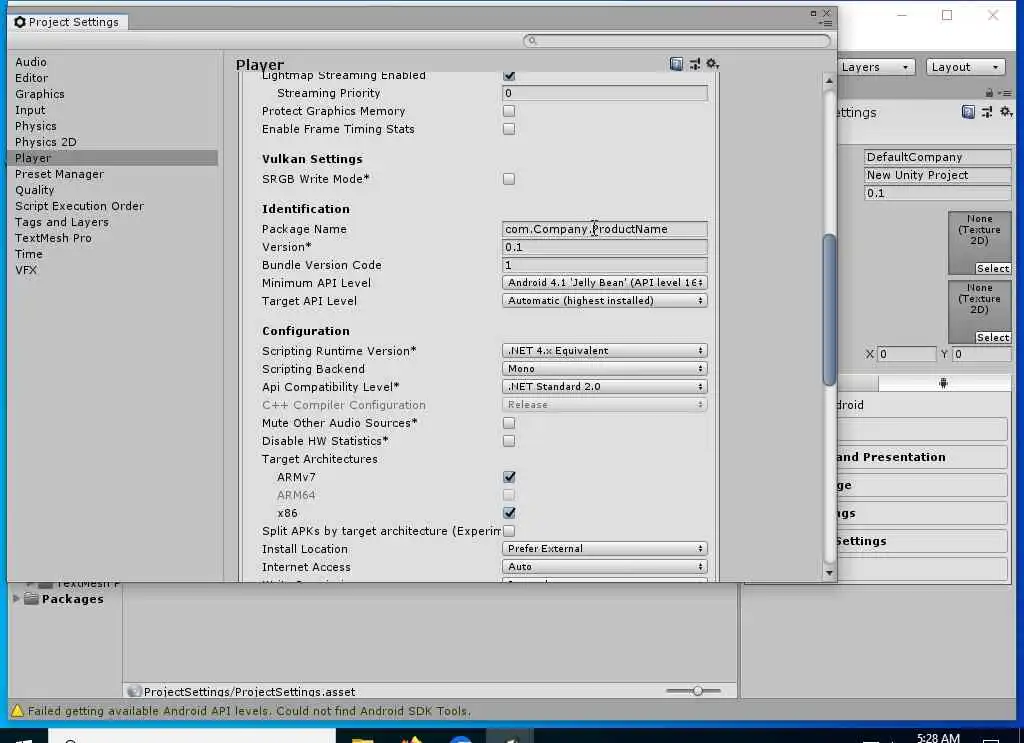1024x743 pixels.
Task: Maximize the Project Settings floating window
Action: tap(813, 13)
